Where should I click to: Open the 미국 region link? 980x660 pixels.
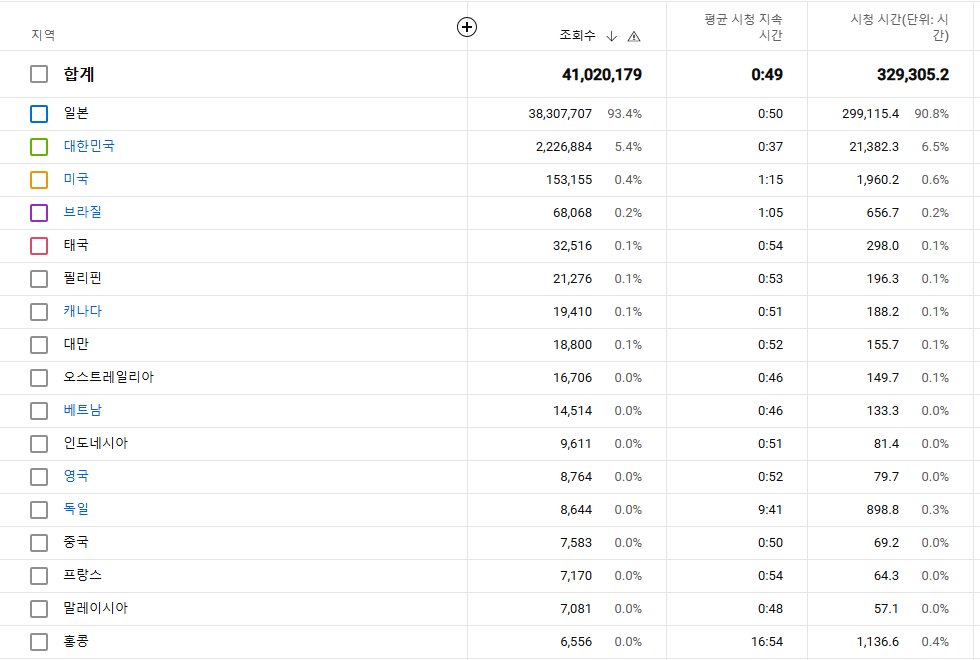click(x=76, y=179)
